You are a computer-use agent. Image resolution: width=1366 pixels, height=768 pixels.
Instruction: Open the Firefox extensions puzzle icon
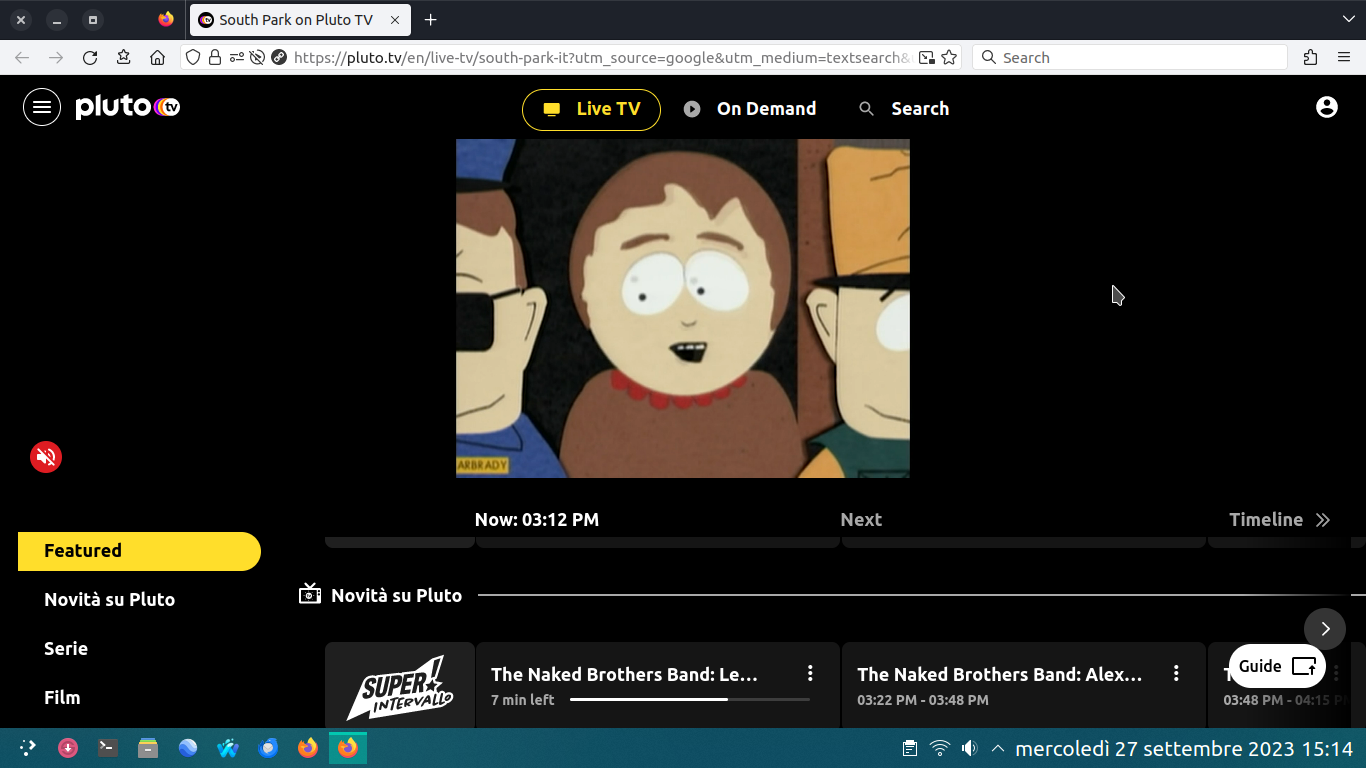tap(1311, 58)
